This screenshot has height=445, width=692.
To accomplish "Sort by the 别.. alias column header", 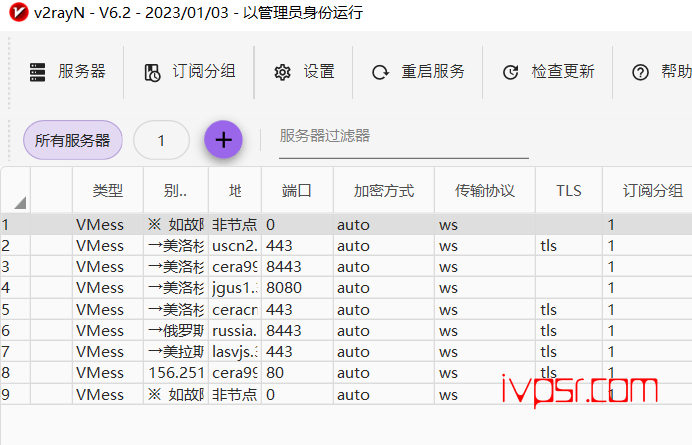I will (176, 191).
